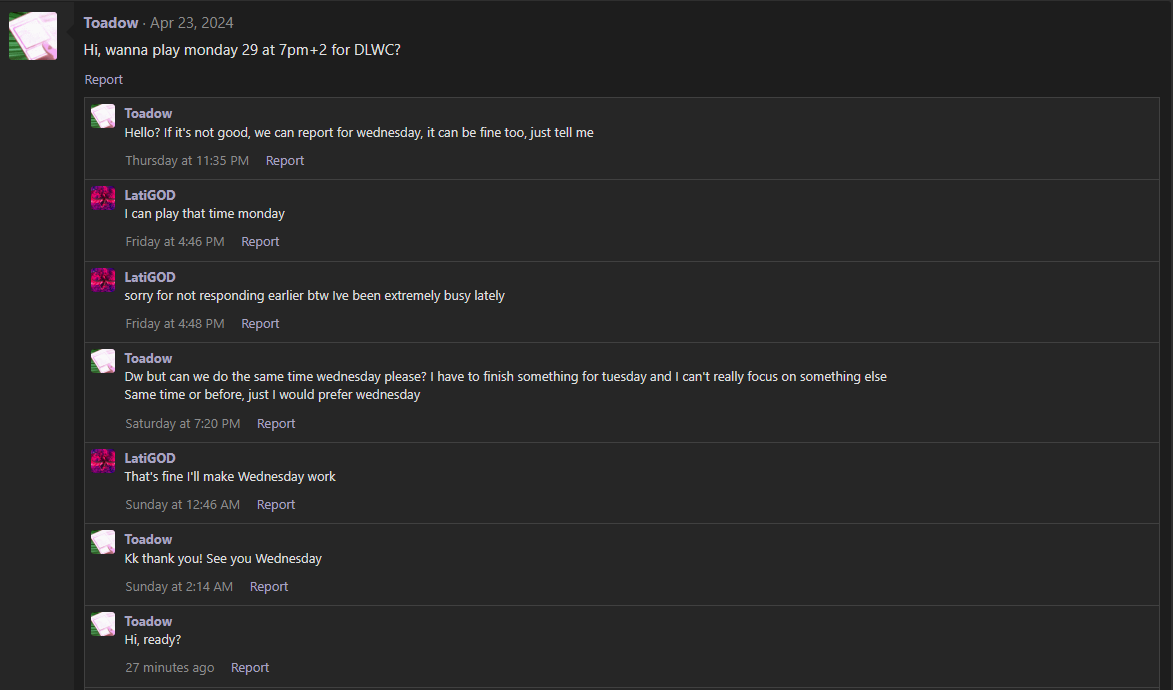Click Toadow's avatar beside 'Kk thank you!' reply
The image size is (1173, 690).
click(x=103, y=542)
